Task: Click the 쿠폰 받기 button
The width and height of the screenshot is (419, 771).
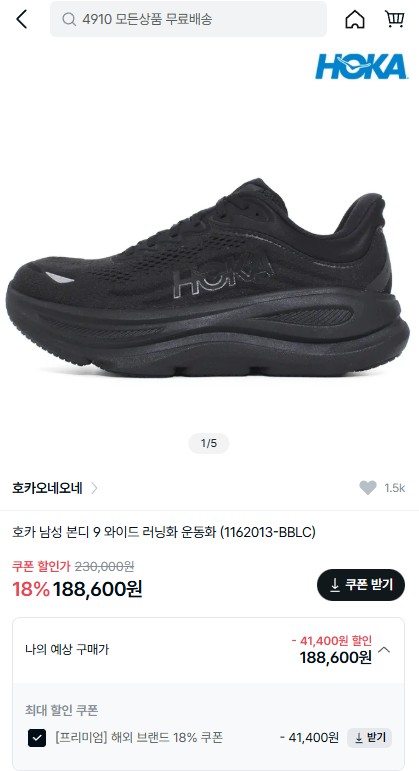Action: 361,585
